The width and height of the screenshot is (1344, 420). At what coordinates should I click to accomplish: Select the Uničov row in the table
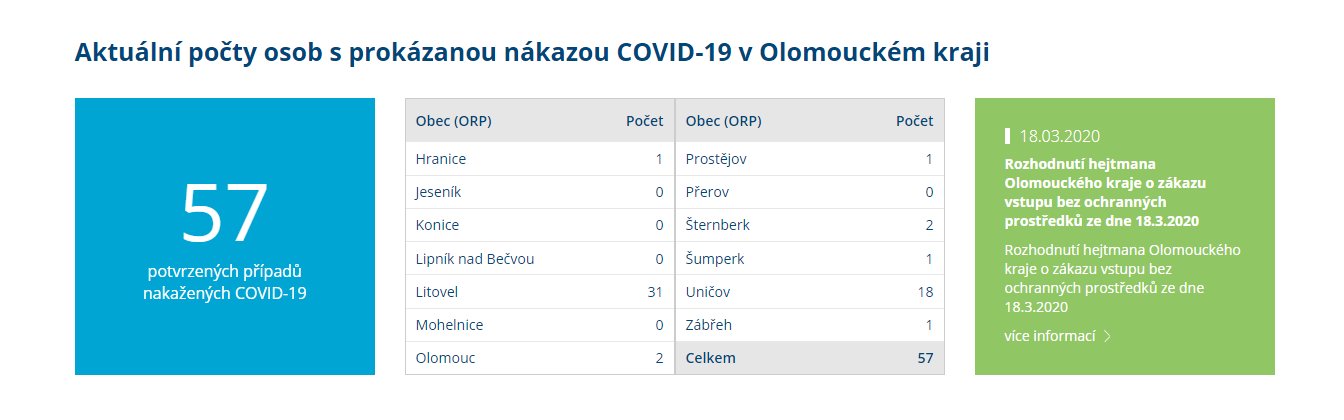point(810,292)
